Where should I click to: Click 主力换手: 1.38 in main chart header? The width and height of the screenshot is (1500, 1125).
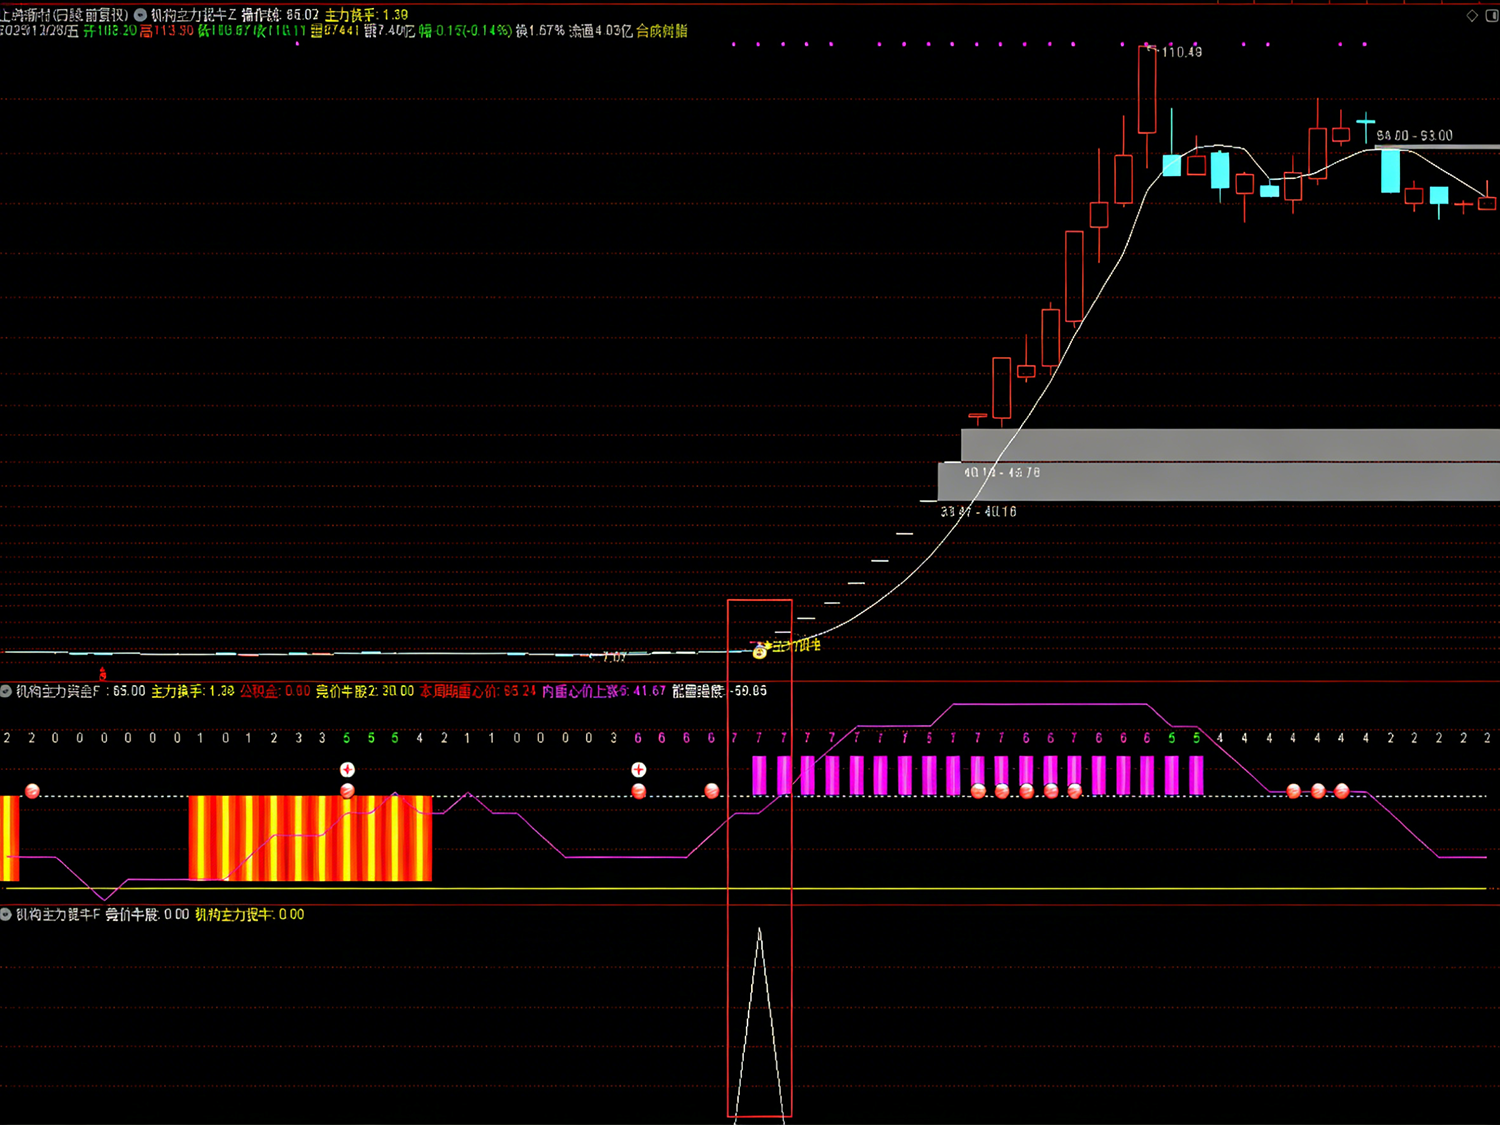pyautogui.click(x=366, y=15)
